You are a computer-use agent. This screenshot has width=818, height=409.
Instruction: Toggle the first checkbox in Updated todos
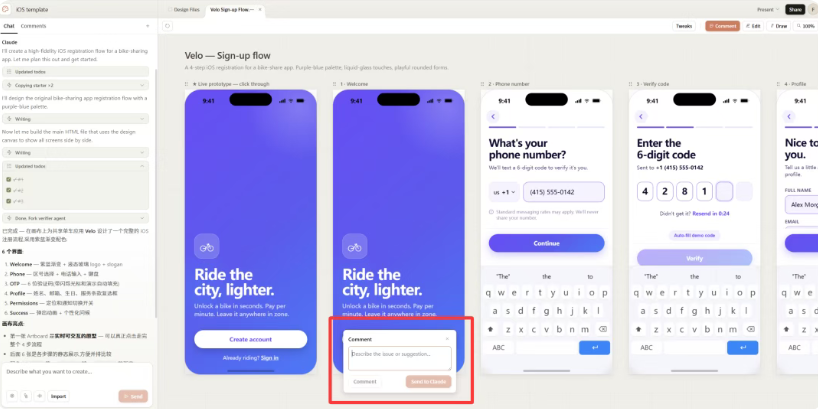click(8, 179)
